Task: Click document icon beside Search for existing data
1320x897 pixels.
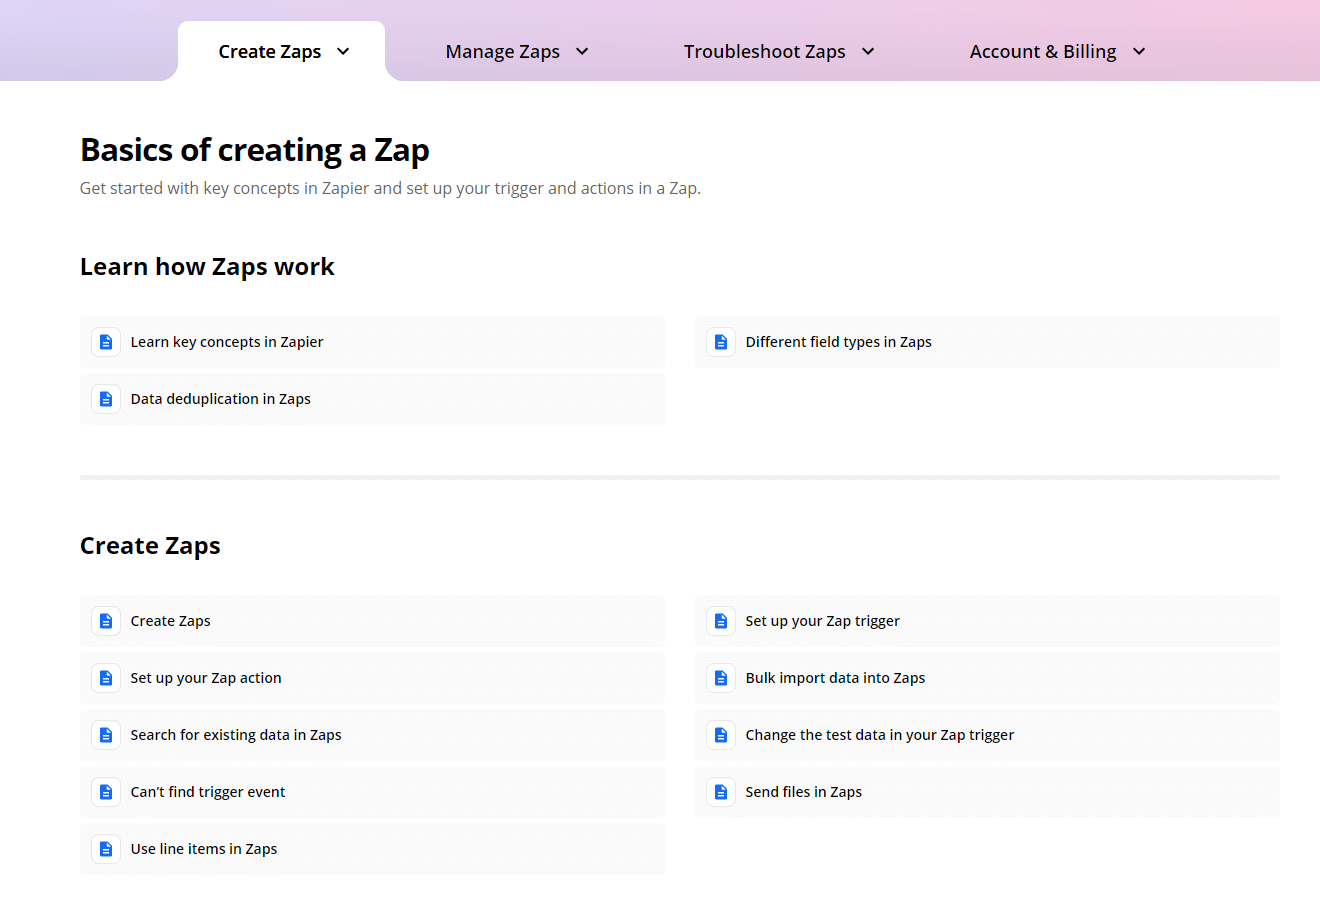Action: tap(106, 735)
